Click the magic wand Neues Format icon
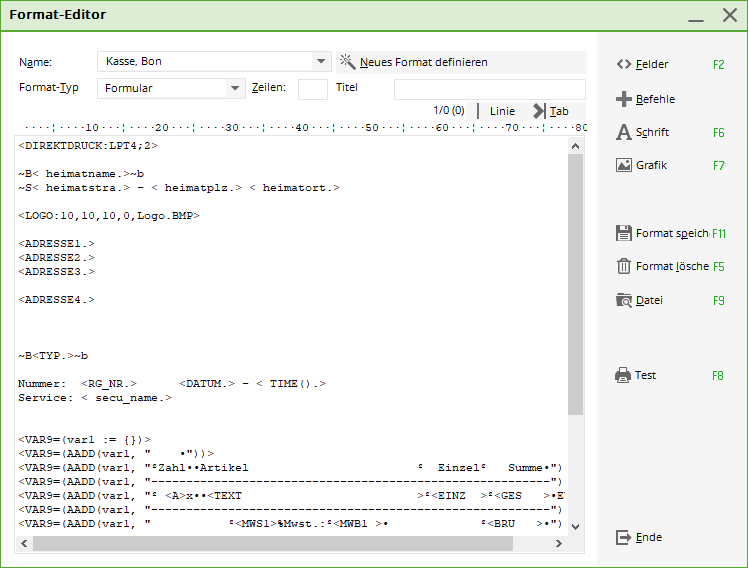Screen dimensions: 748x568 click(x=348, y=62)
